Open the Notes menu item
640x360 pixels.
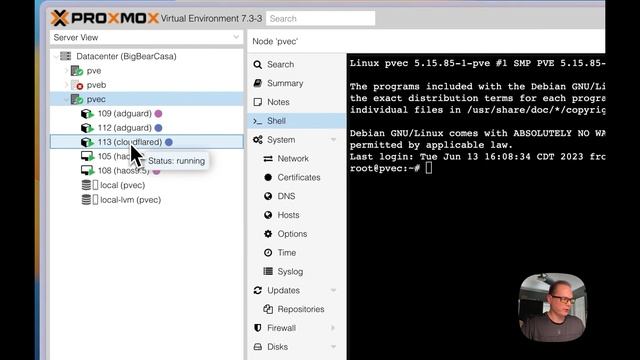pyautogui.click(x=297, y=102)
